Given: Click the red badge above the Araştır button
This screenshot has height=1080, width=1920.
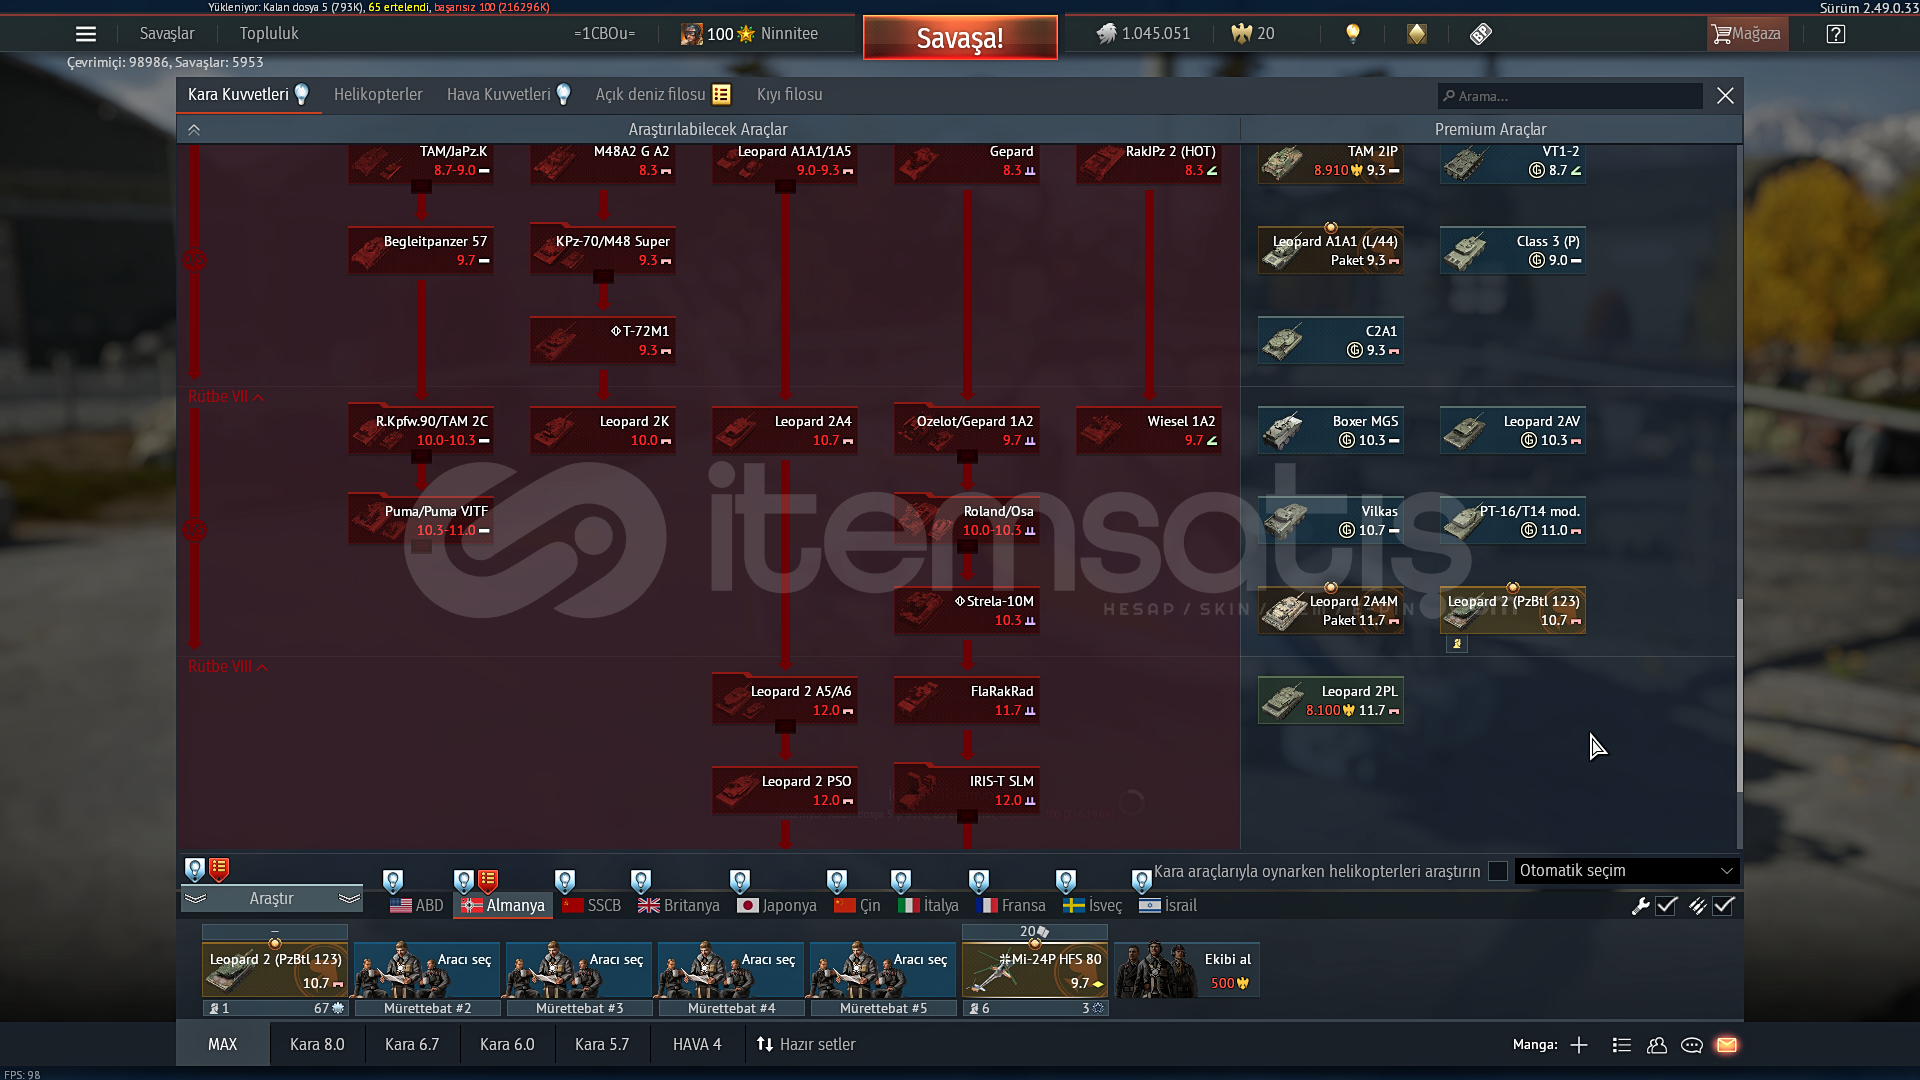Looking at the screenshot, I should tap(219, 869).
